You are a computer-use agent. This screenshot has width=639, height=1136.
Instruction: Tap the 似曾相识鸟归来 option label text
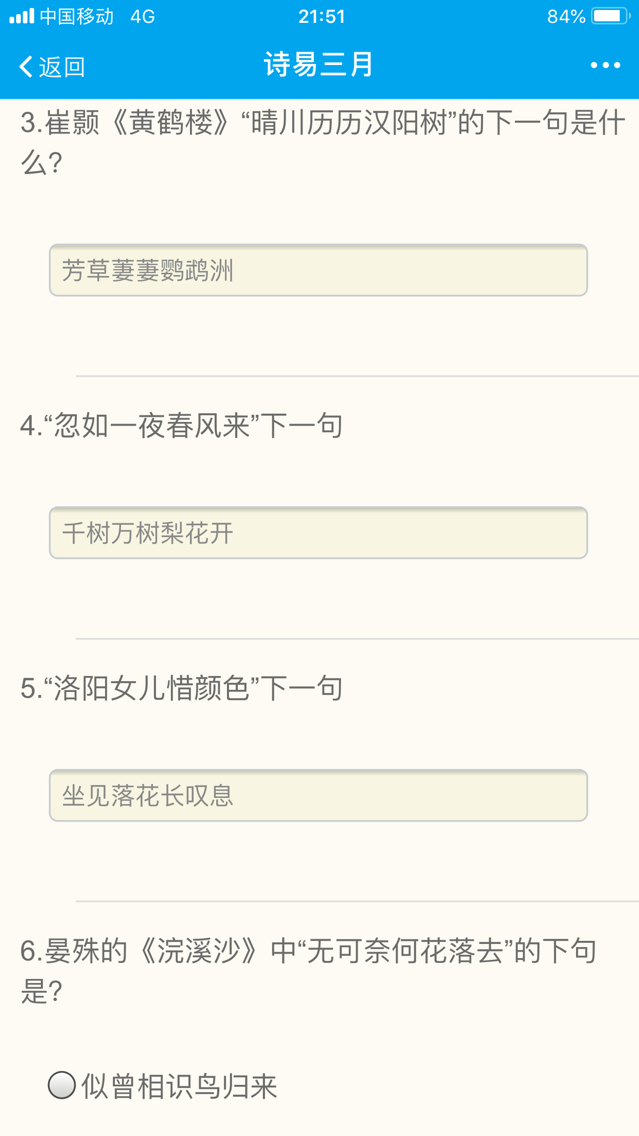click(180, 1086)
